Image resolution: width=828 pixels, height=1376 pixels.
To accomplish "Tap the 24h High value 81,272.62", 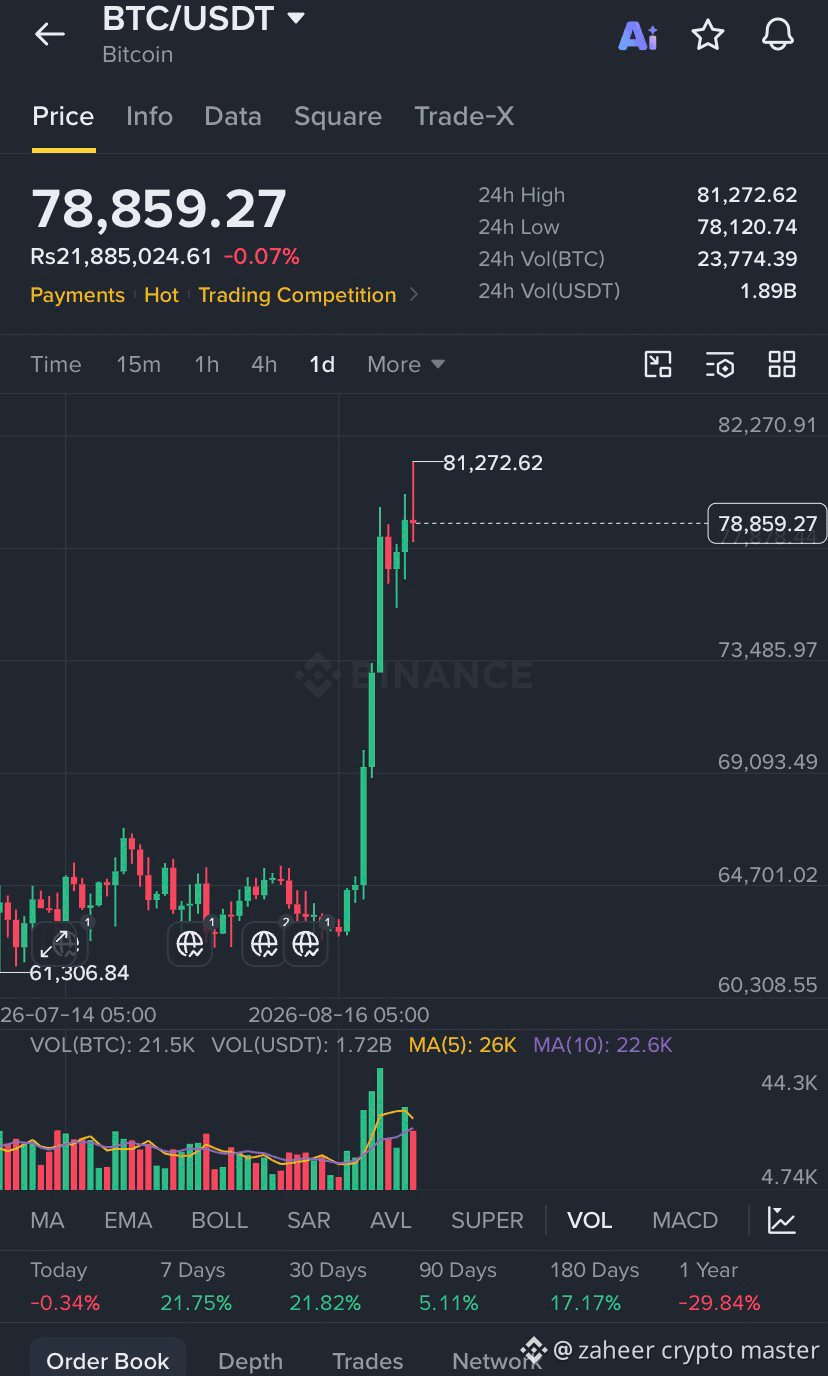I will (747, 195).
